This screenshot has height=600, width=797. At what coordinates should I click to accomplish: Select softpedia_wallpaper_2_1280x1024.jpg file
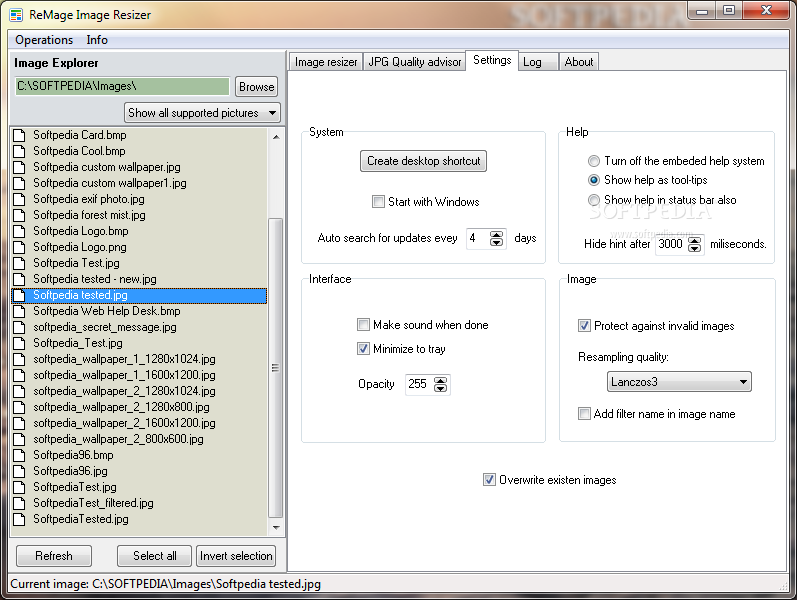tap(125, 392)
